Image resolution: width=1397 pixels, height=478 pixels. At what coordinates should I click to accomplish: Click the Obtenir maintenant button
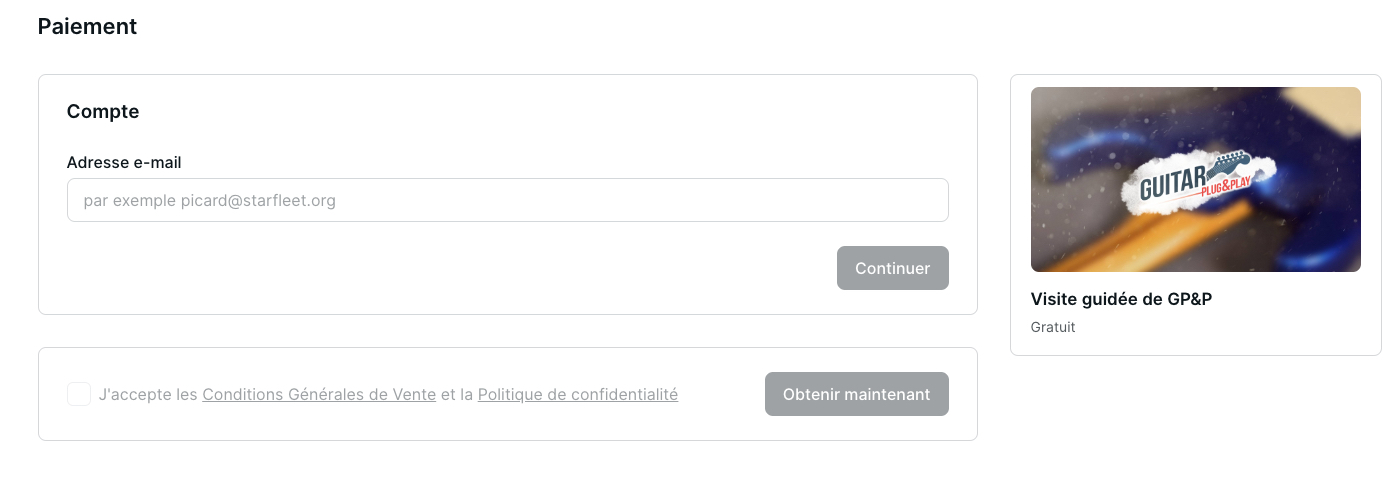(x=856, y=394)
